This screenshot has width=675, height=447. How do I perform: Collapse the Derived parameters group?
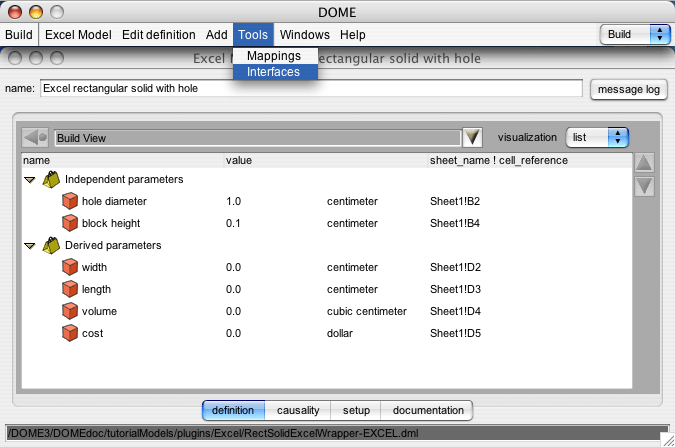pos(30,246)
